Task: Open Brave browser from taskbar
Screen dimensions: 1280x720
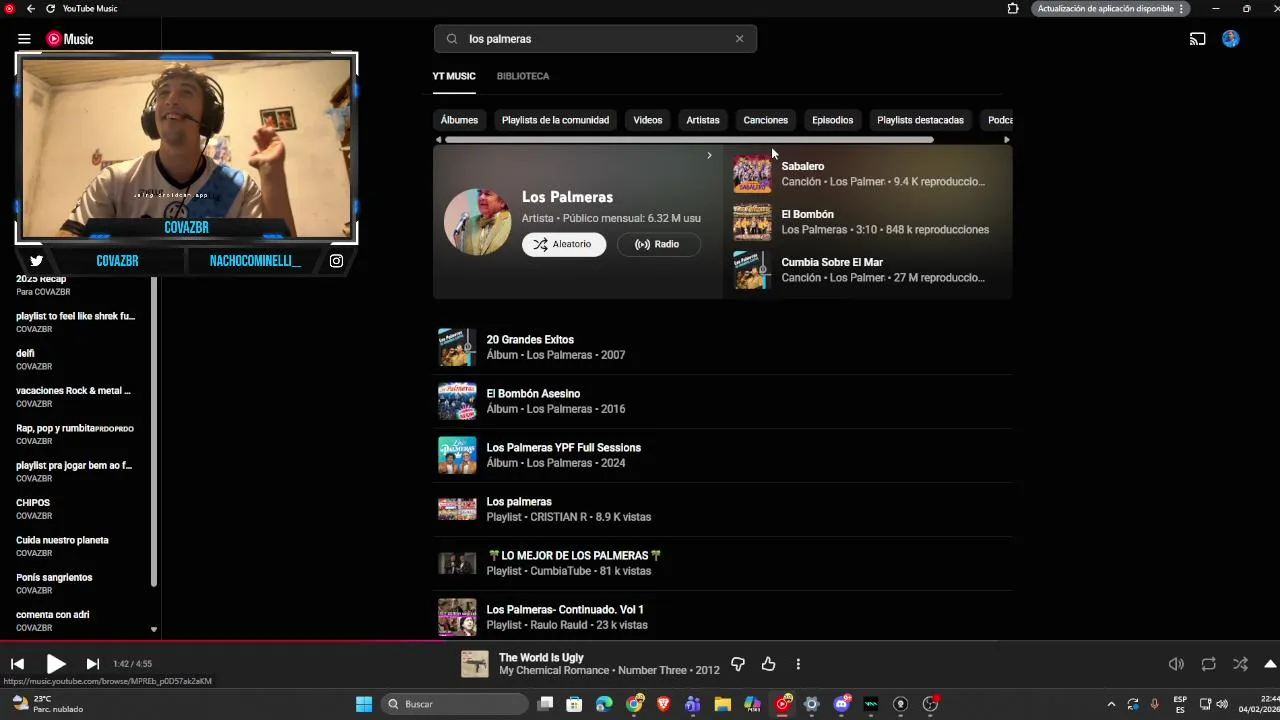Action: (x=663, y=704)
